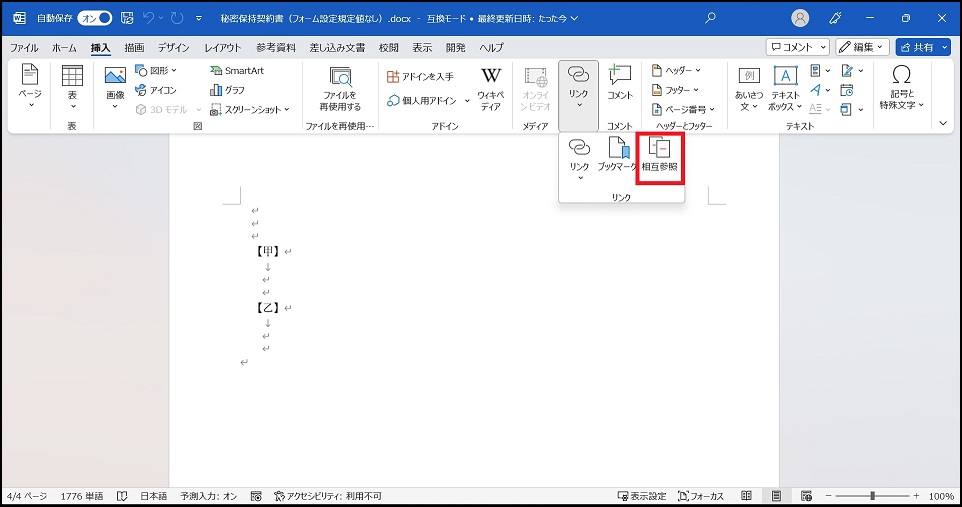Click Focus (フォーカス) mode button
Viewport: 962px width, 507px height.
[701, 496]
